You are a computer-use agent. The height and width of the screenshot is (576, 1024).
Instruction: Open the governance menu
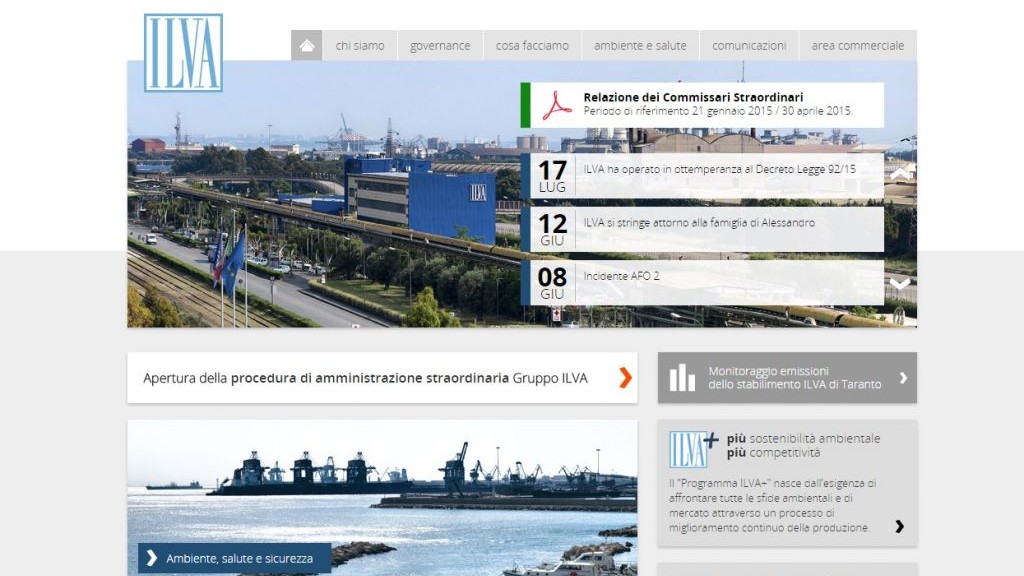coord(440,46)
